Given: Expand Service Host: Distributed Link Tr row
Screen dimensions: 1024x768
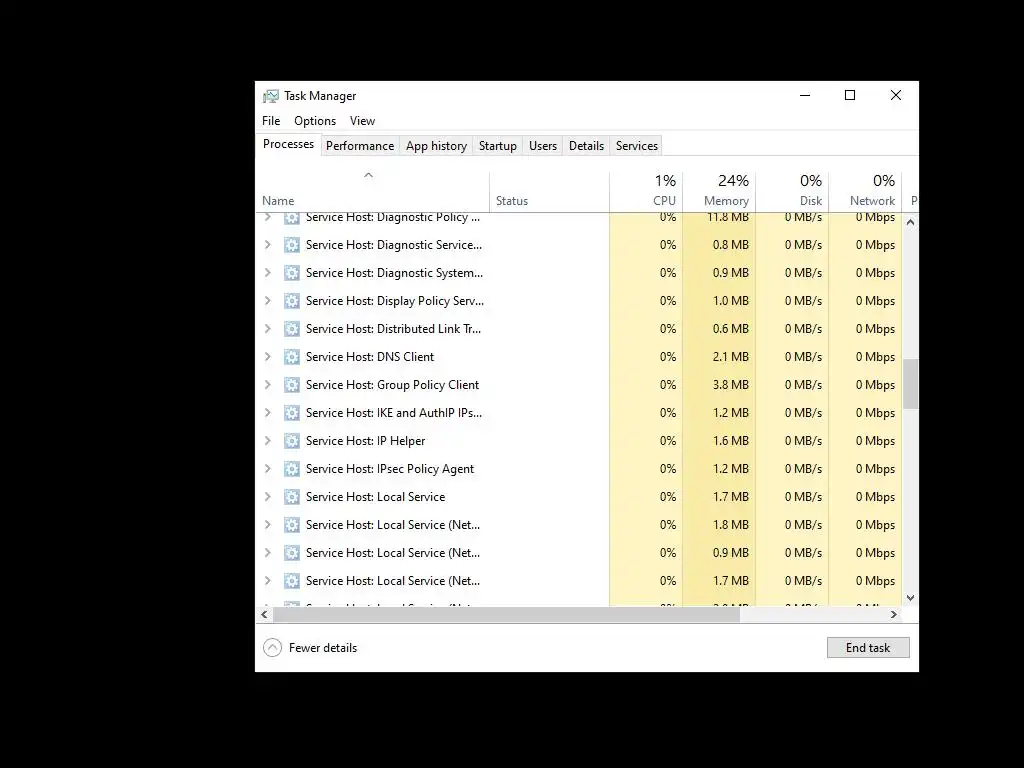Looking at the screenshot, I should [x=267, y=329].
